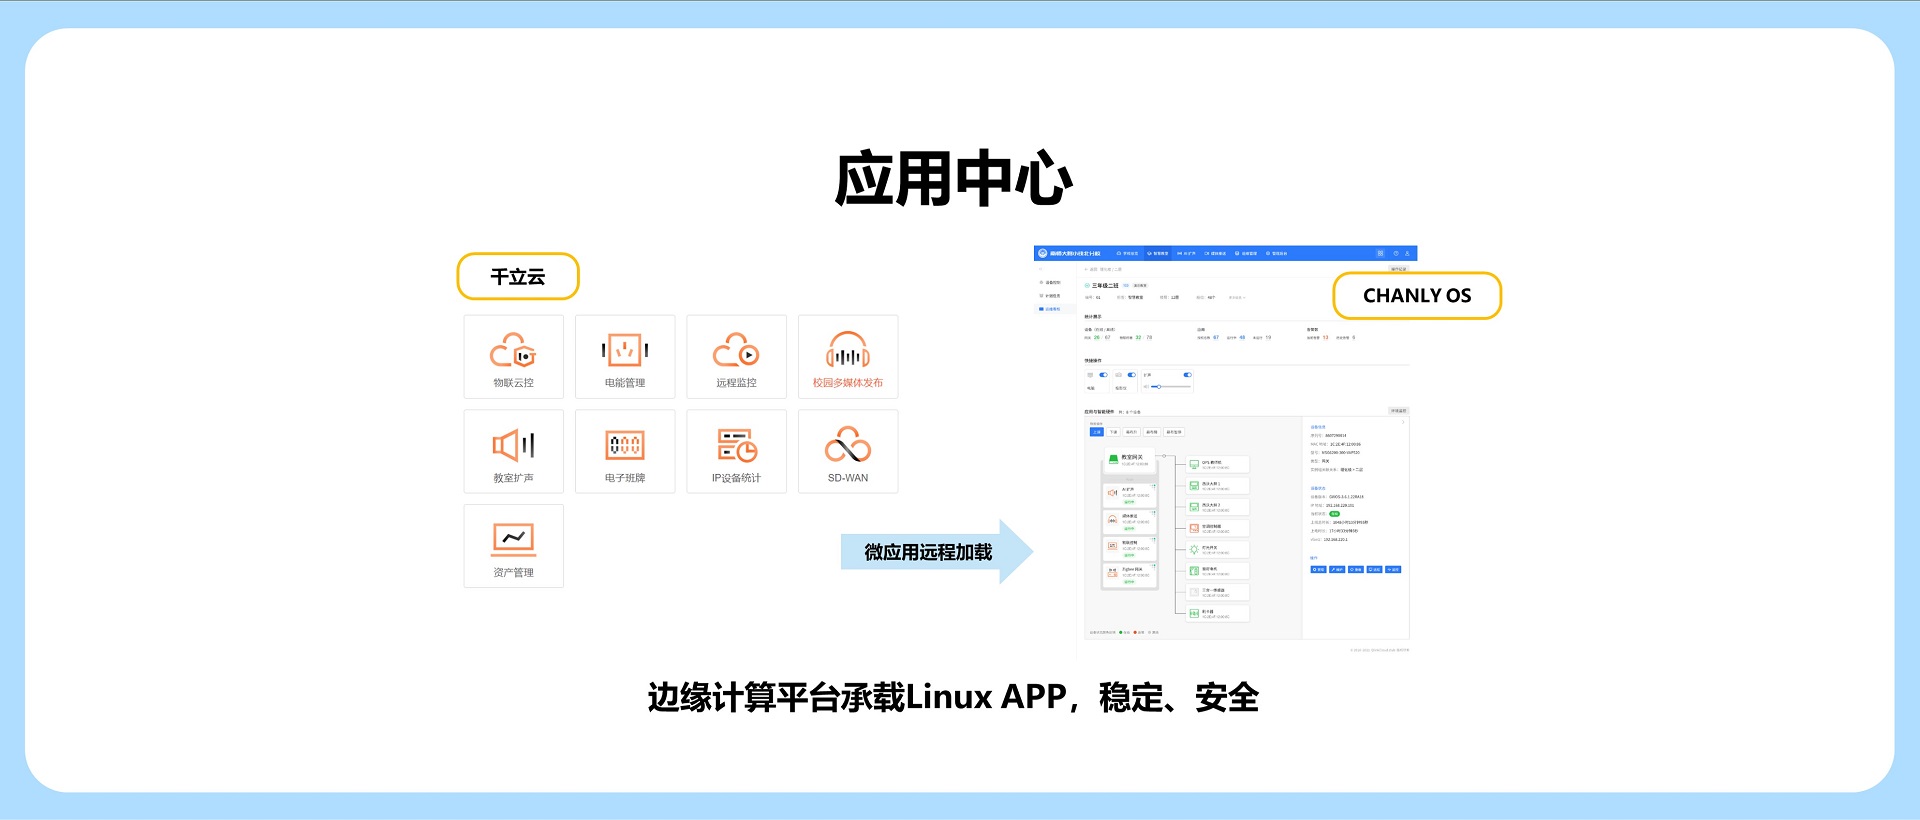Open the 电能管理 app tile

point(625,356)
